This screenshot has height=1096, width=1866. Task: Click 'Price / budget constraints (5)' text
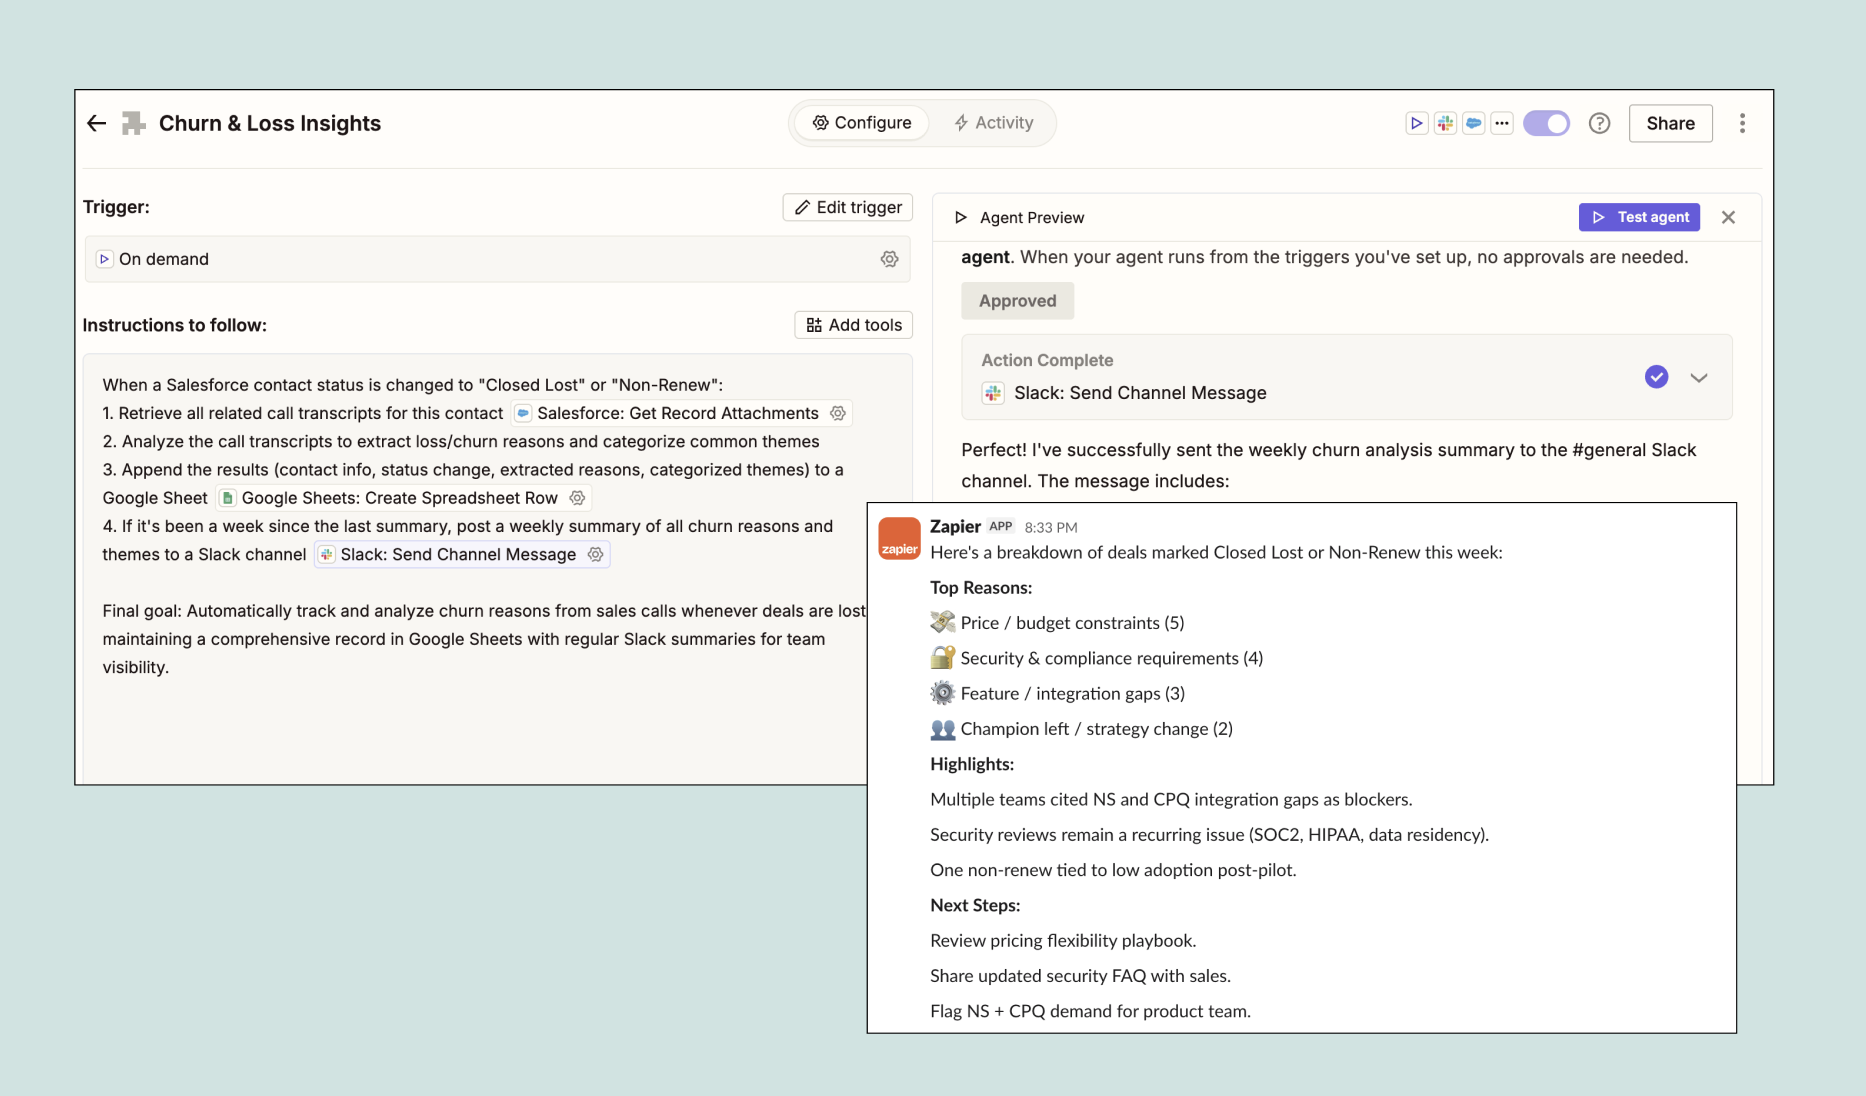click(x=1072, y=623)
